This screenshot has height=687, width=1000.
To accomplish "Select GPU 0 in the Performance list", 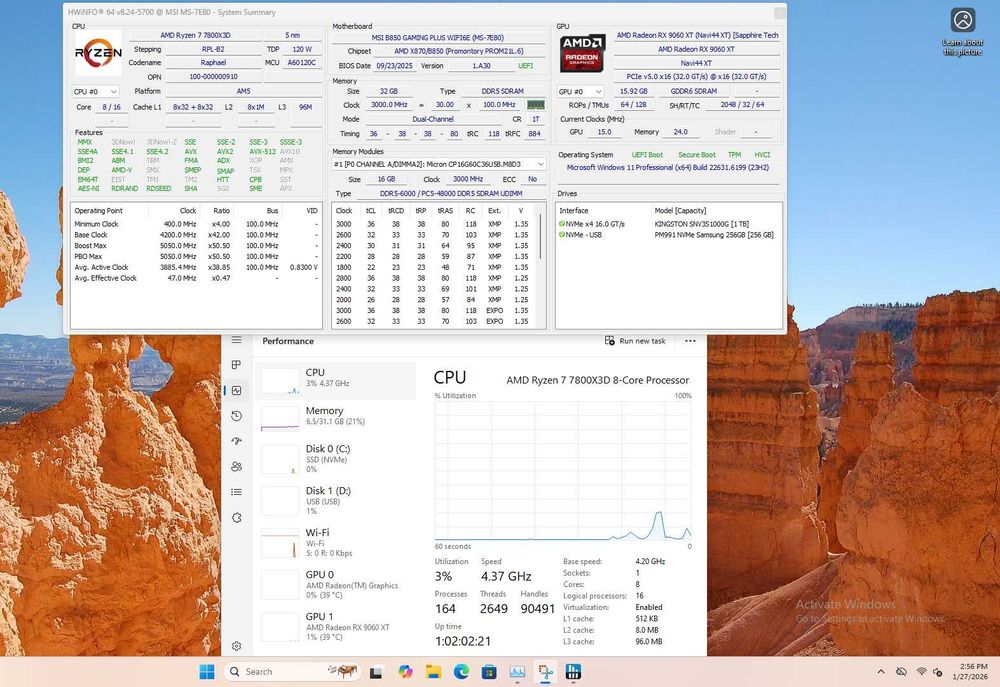I will 335,584.
